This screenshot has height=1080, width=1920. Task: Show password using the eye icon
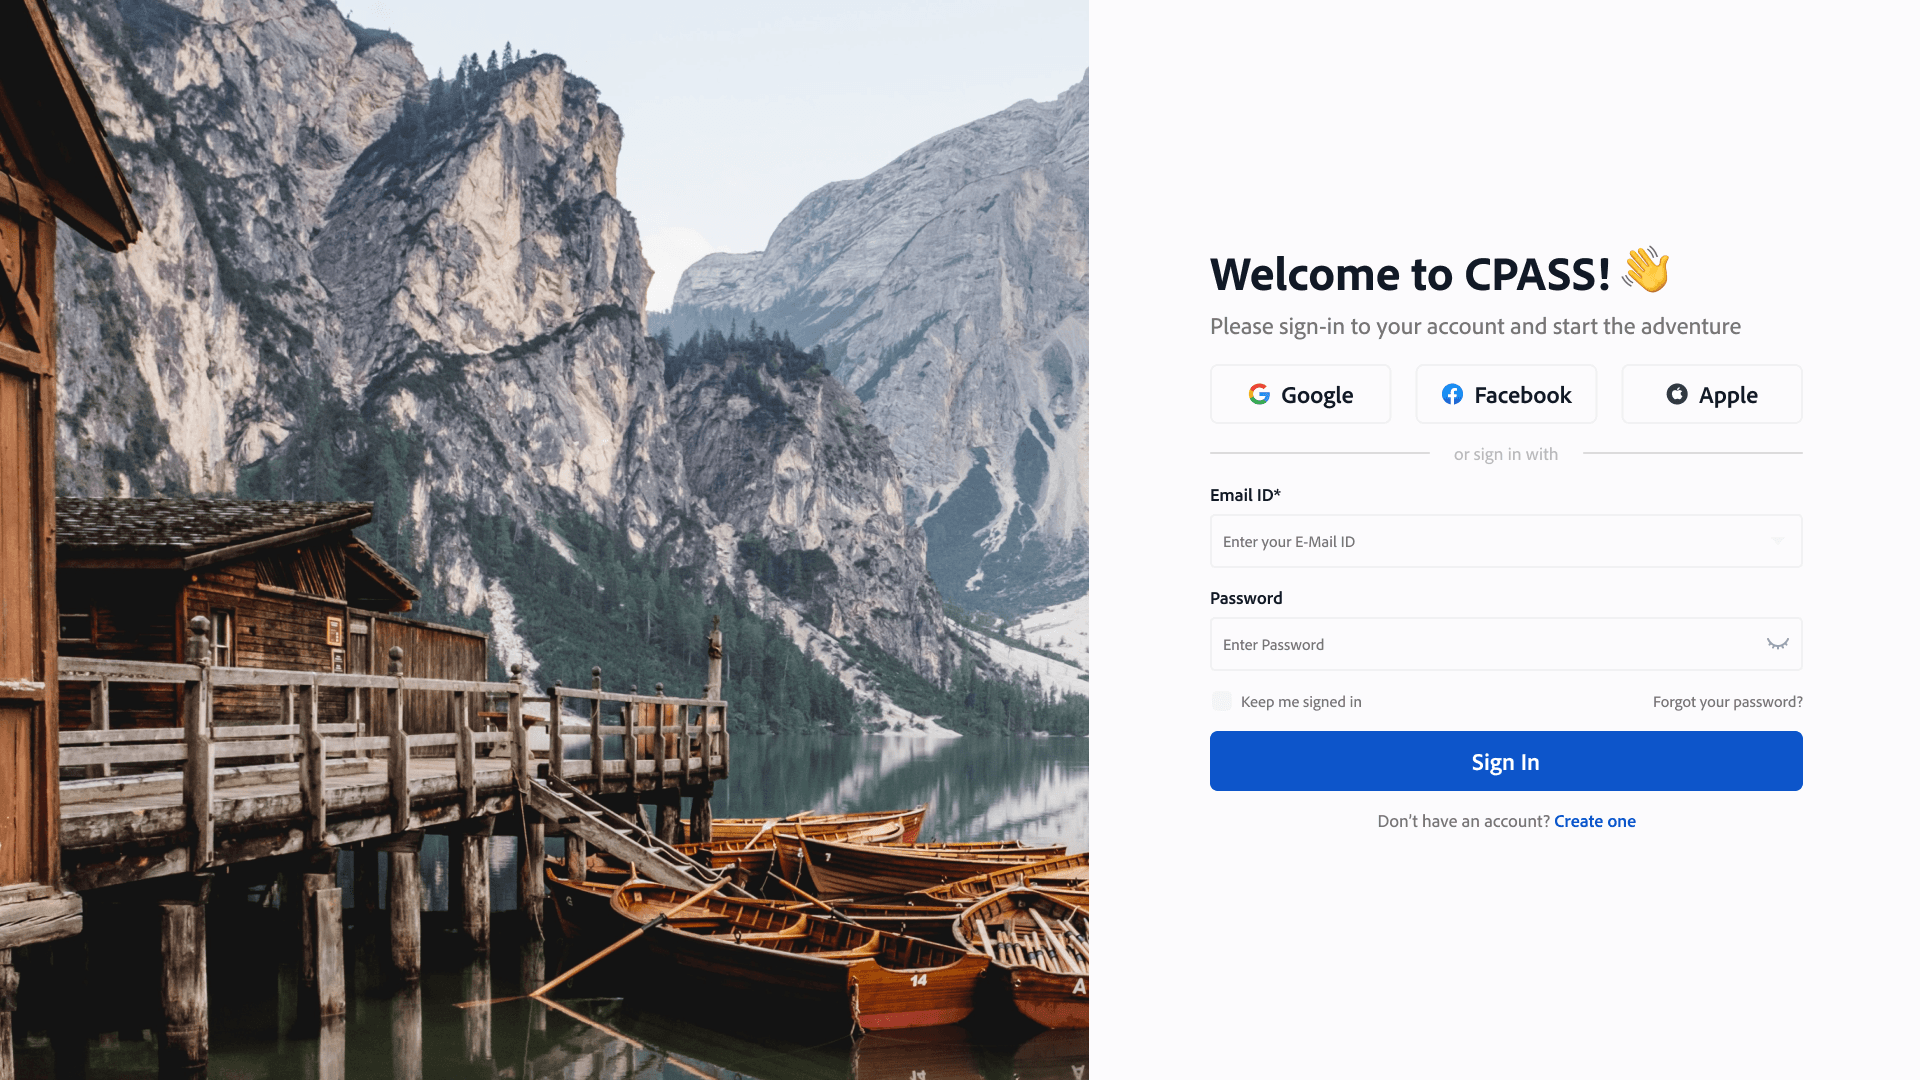tap(1777, 644)
